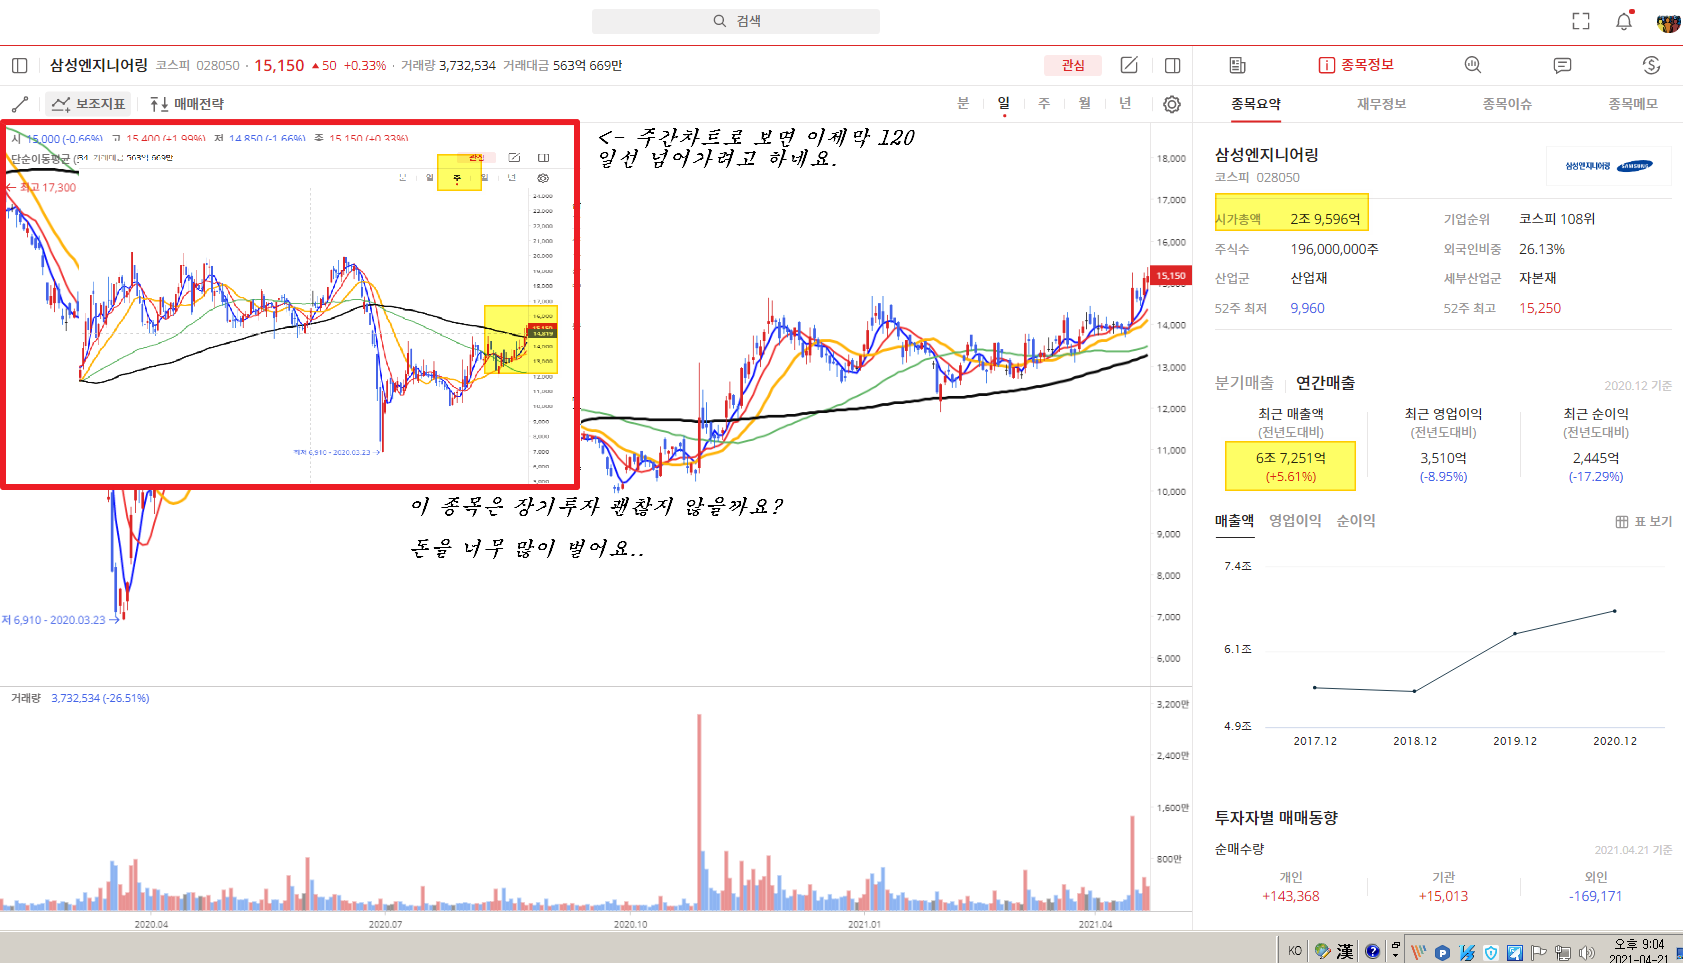Click the blue help question icon in taskbar

[1372, 951]
